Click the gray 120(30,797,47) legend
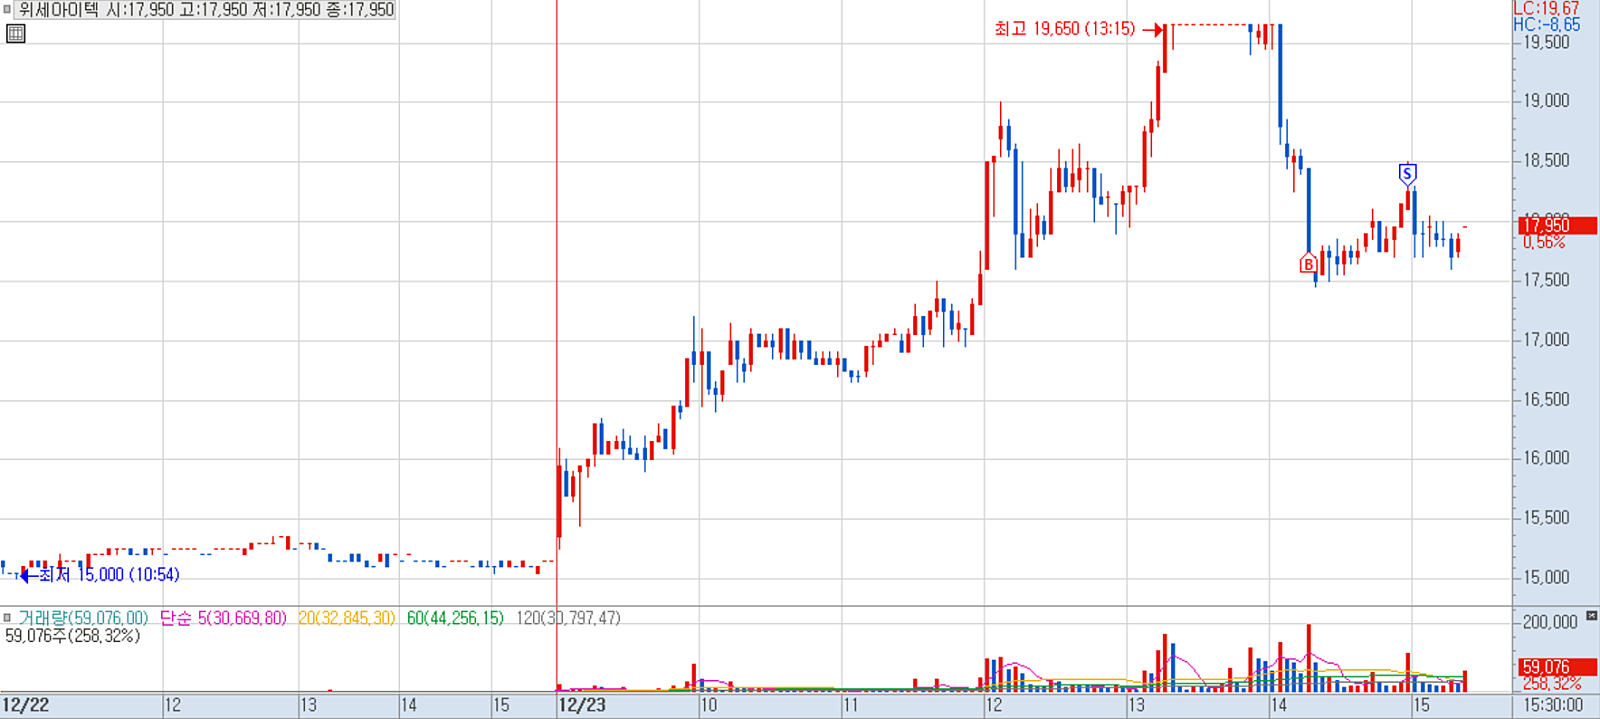 pos(568,618)
